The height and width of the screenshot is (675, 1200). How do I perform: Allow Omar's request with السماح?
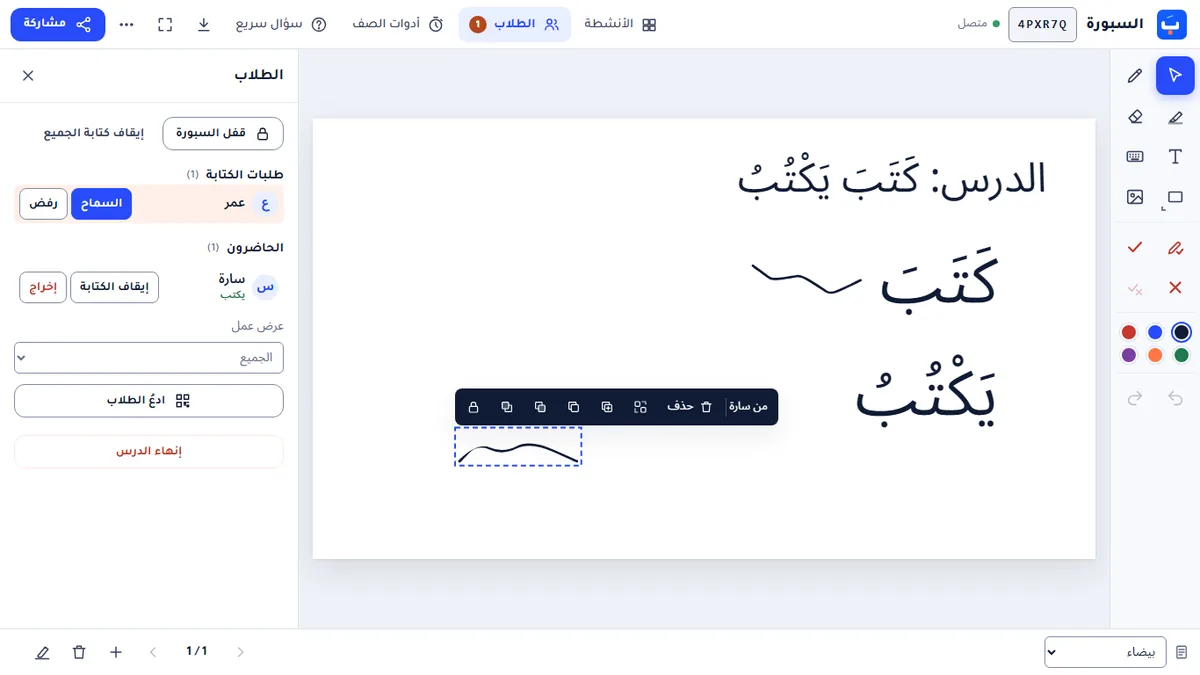click(101, 203)
